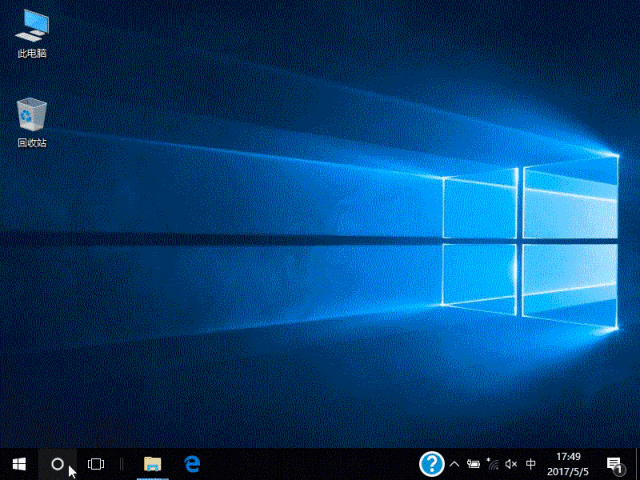Click the 回收站 label text
This screenshot has height=480, width=640.
pyautogui.click(x=32, y=142)
